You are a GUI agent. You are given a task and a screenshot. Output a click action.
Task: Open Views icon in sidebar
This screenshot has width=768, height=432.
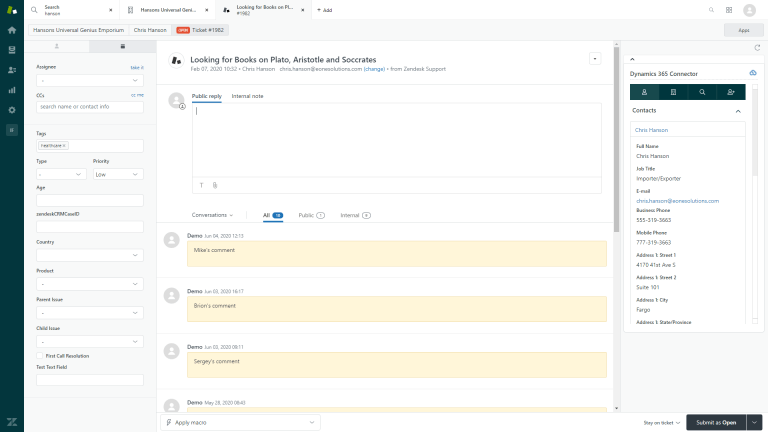pyautogui.click(x=12, y=50)
